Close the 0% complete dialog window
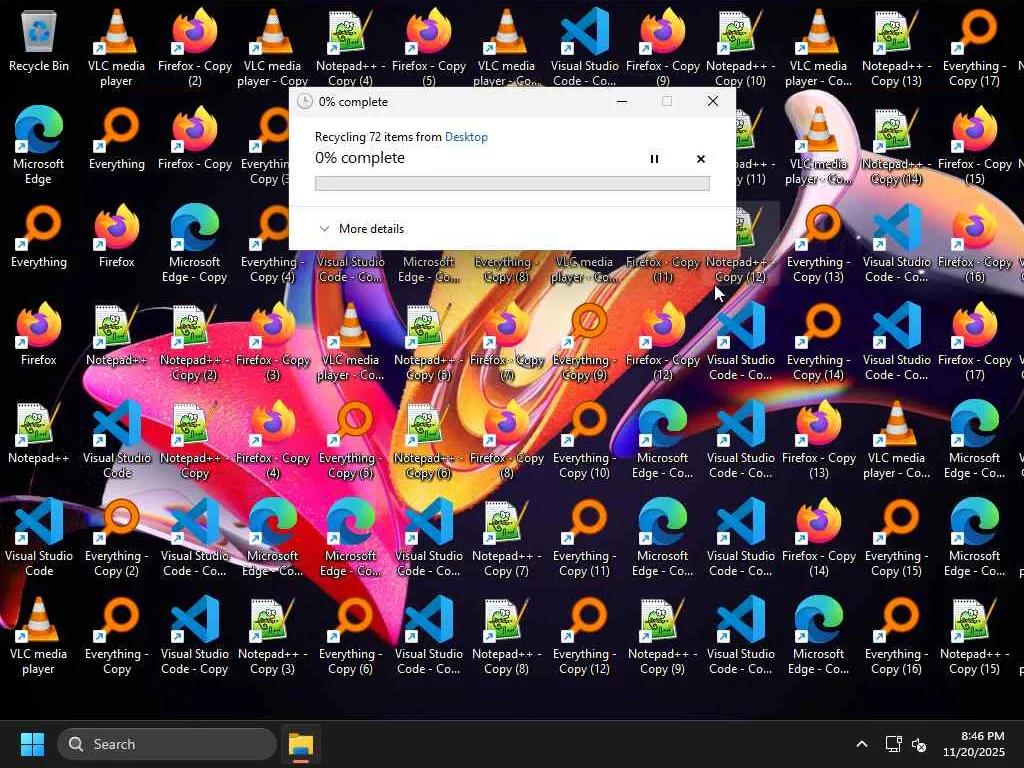The height and width of the screenshot is (768, 1024). point(712,101)
